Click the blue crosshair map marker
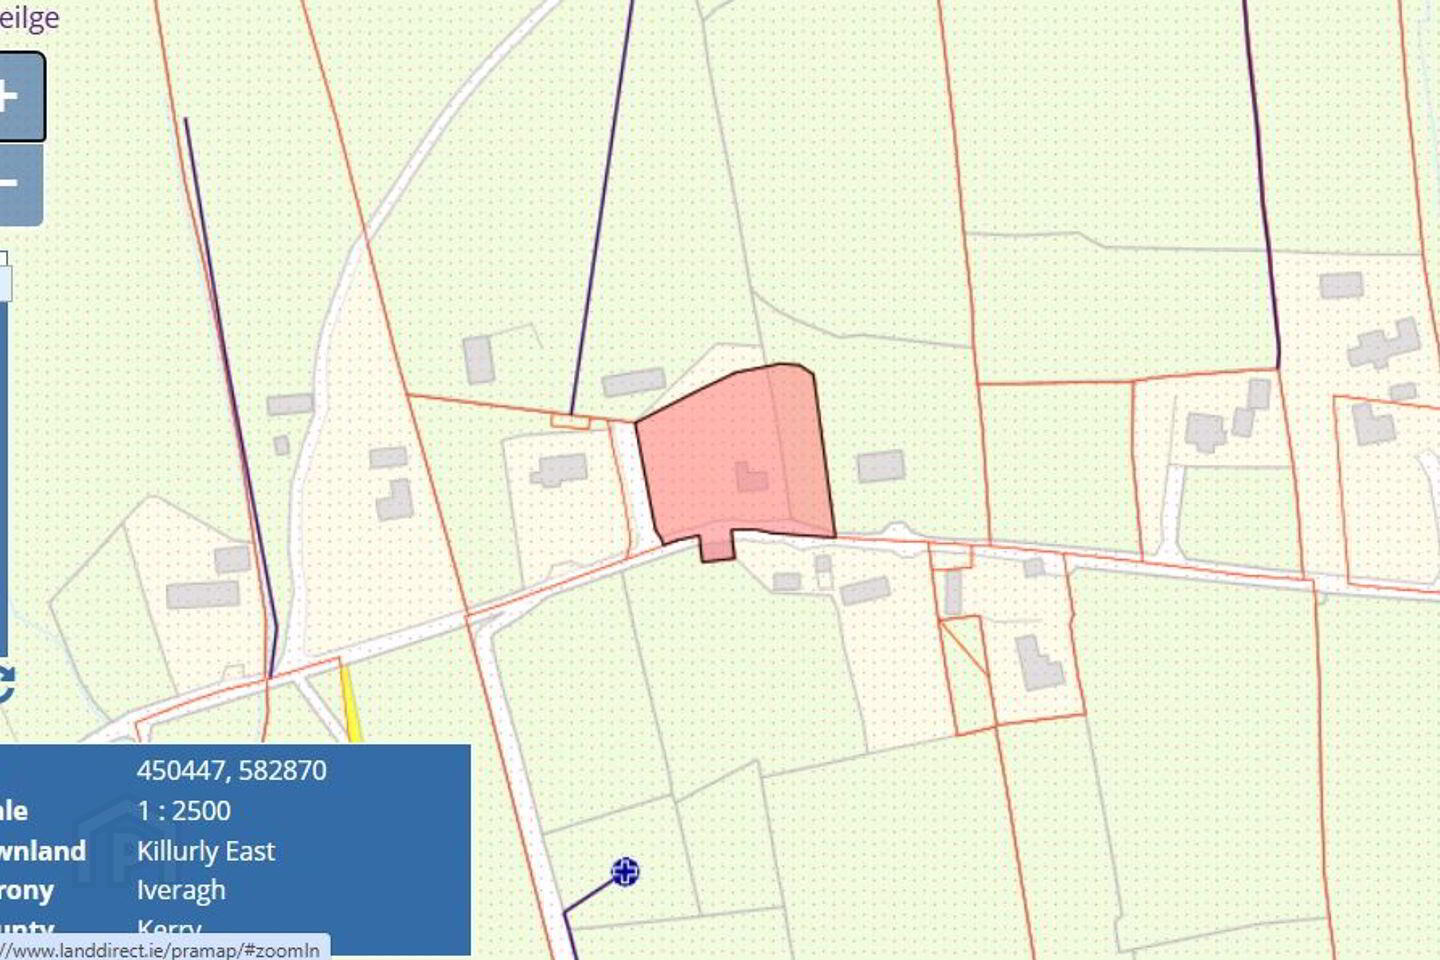 (625, 871)
